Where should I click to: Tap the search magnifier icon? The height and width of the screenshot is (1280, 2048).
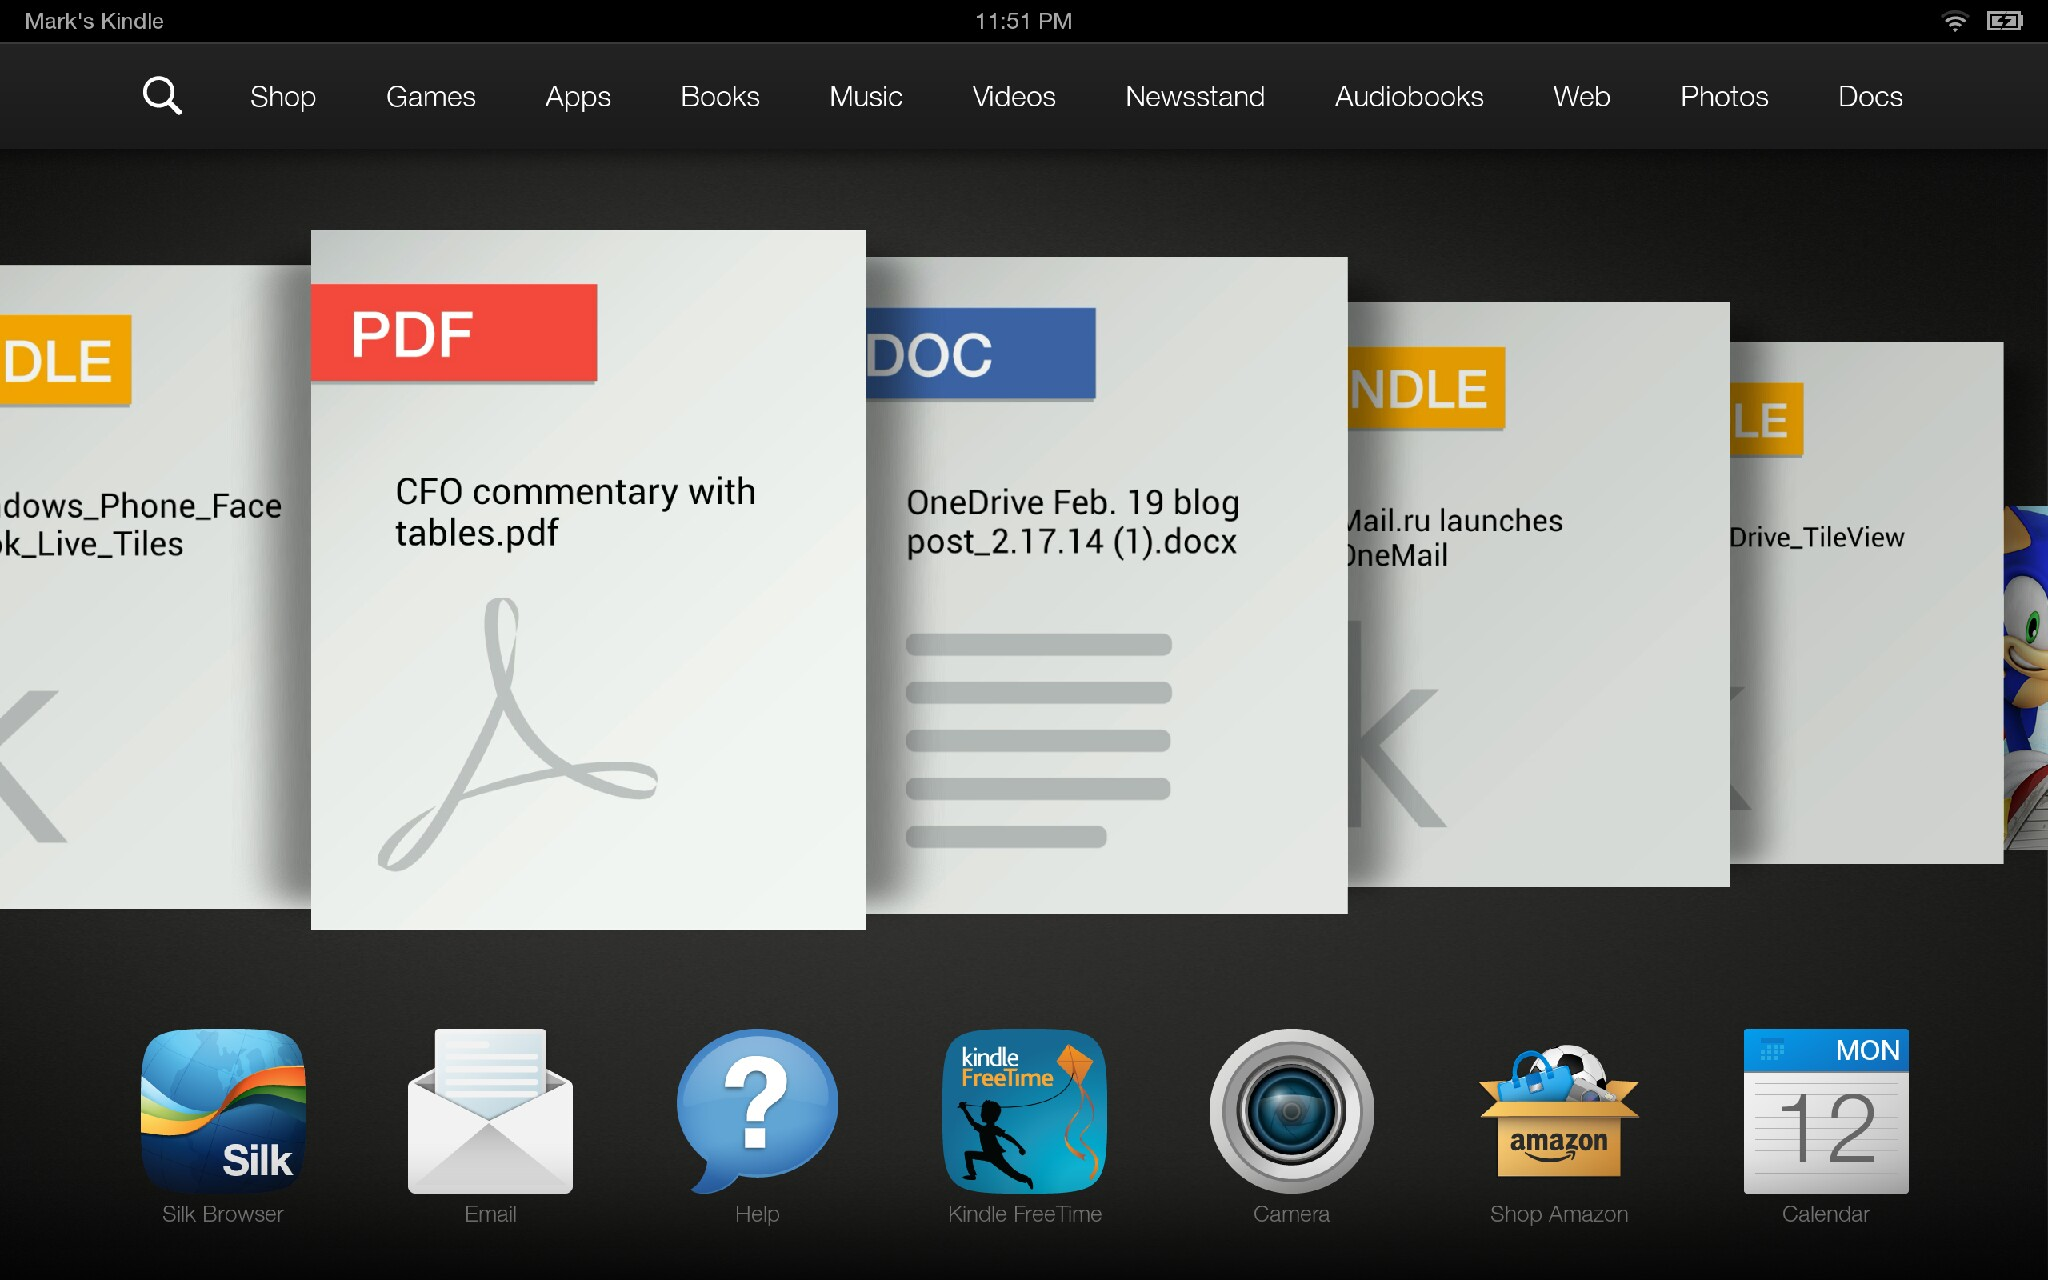coord(161,97)
